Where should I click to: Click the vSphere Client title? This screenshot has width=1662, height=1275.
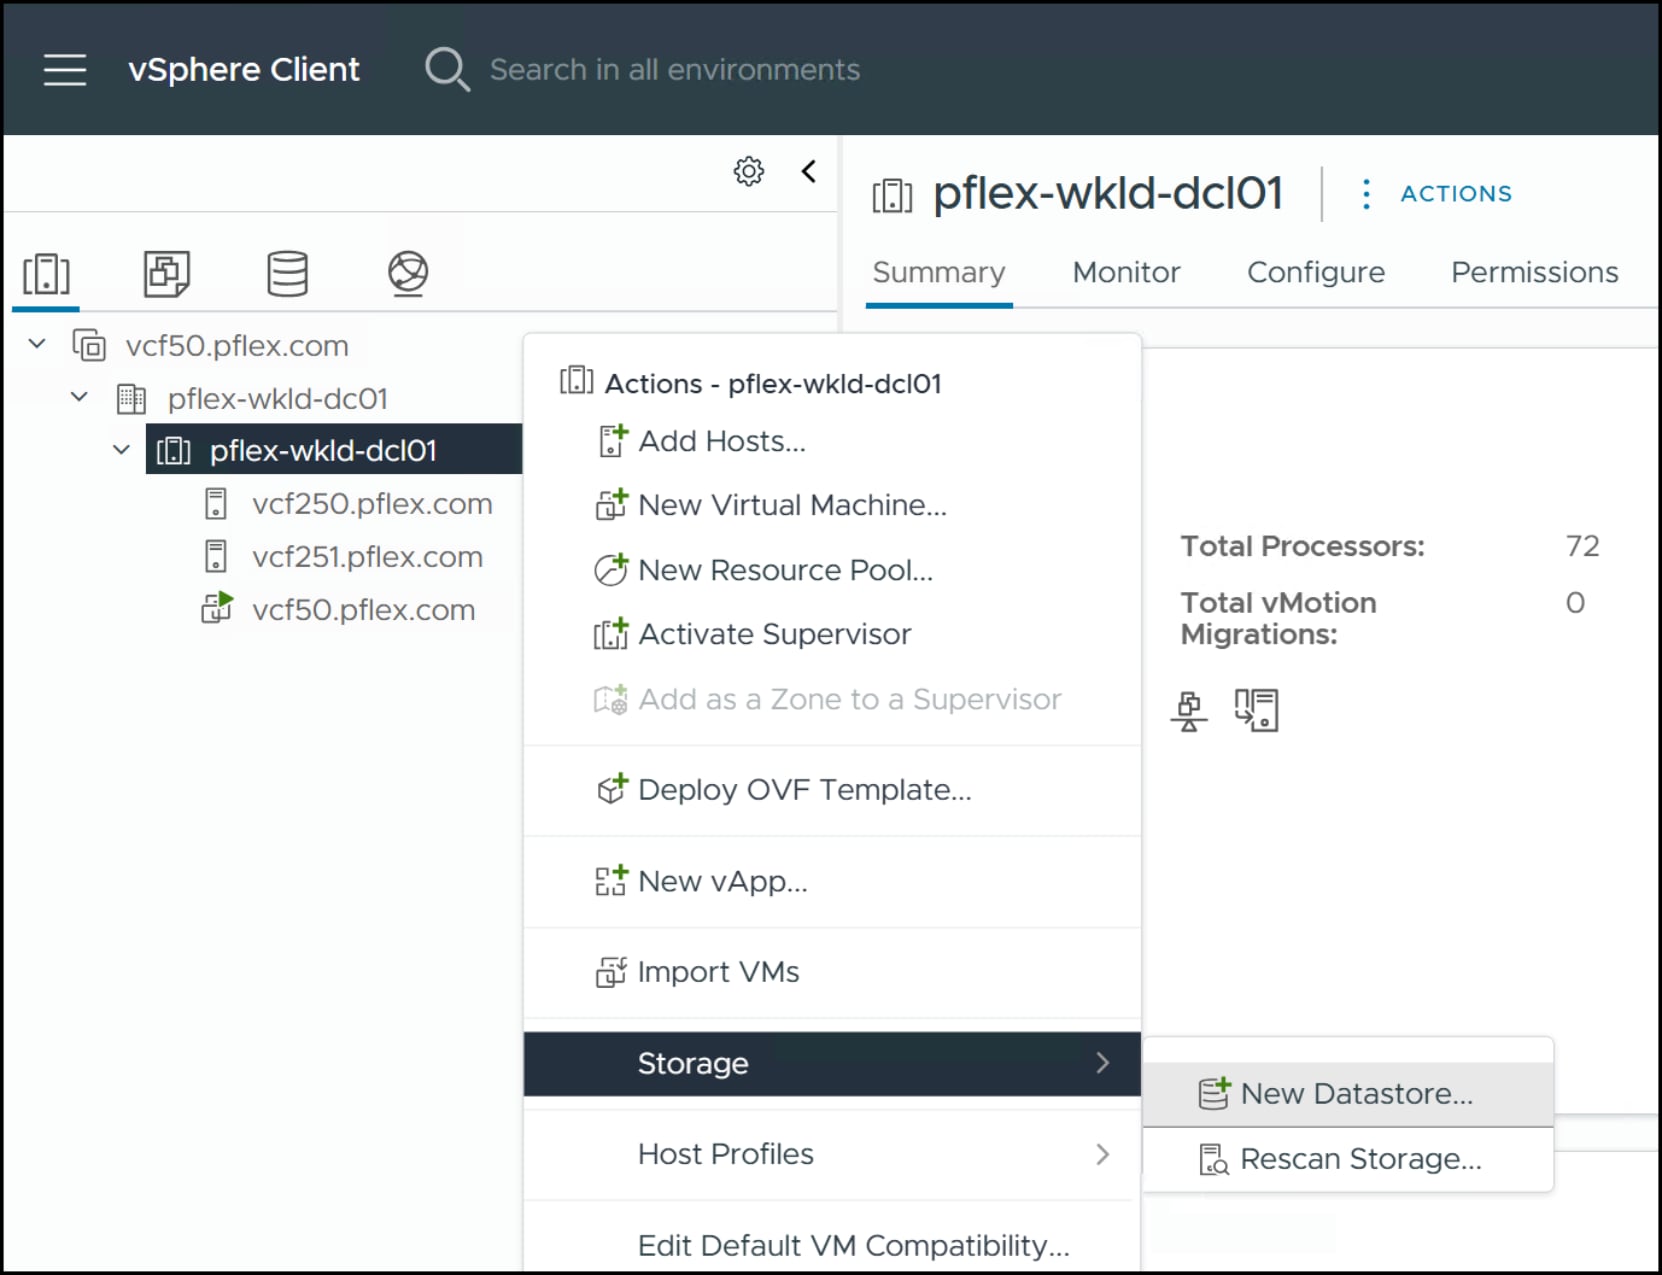pos(243,70)
